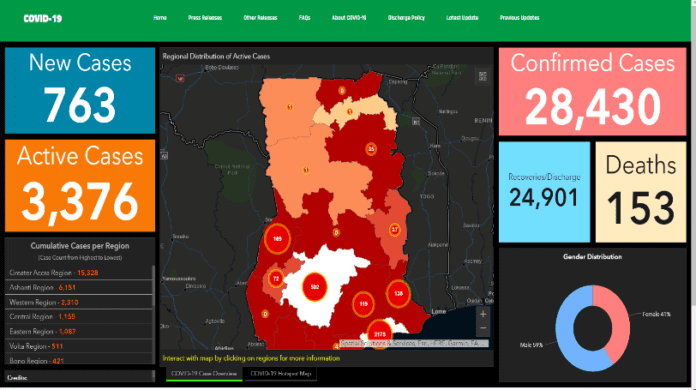Open Press Releases page
Image resolution: width=696 pixels, height=390 pixels.
coord(205,18)
